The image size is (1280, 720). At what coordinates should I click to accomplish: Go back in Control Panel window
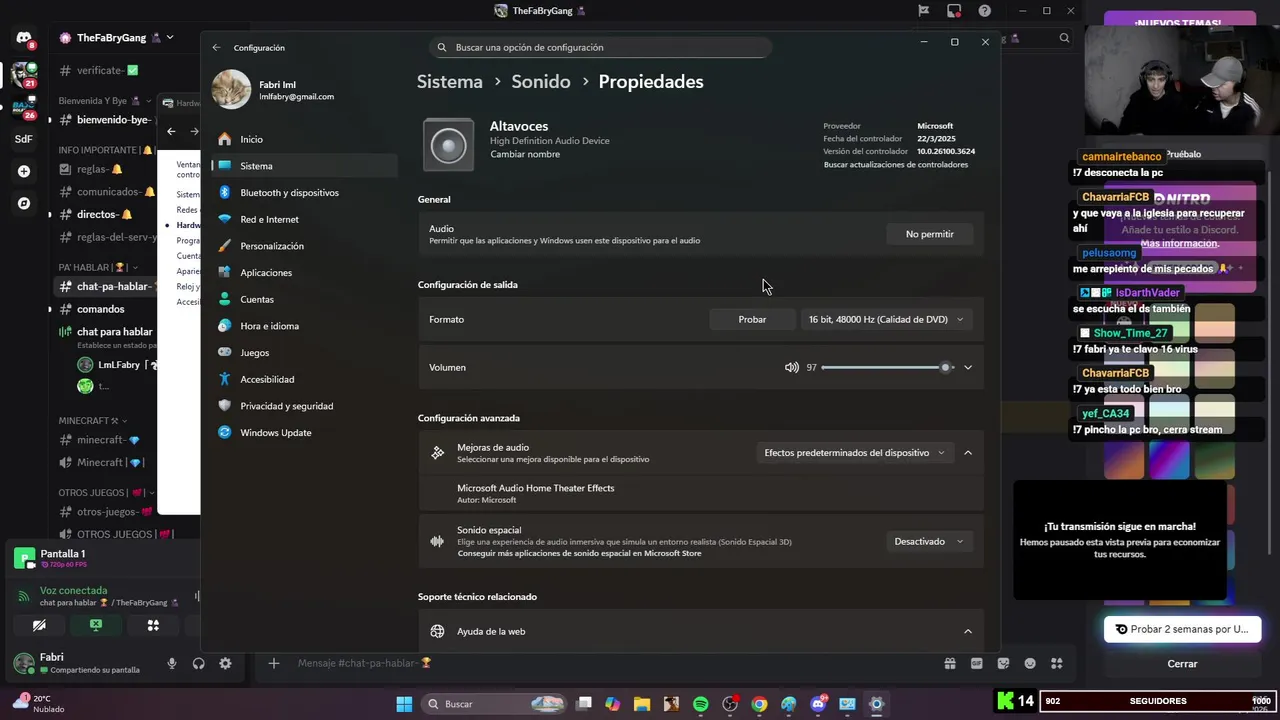pyautogui.click(x=171, y=131)
